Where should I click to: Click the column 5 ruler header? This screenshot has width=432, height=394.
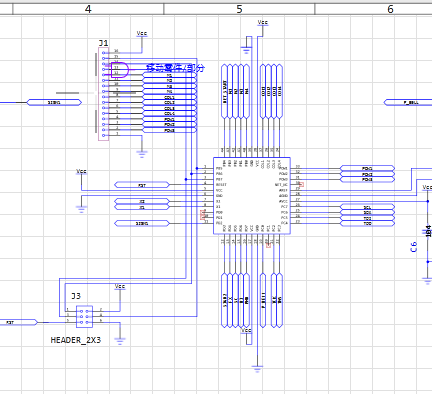pyautogui.click(x=239, y=9)
